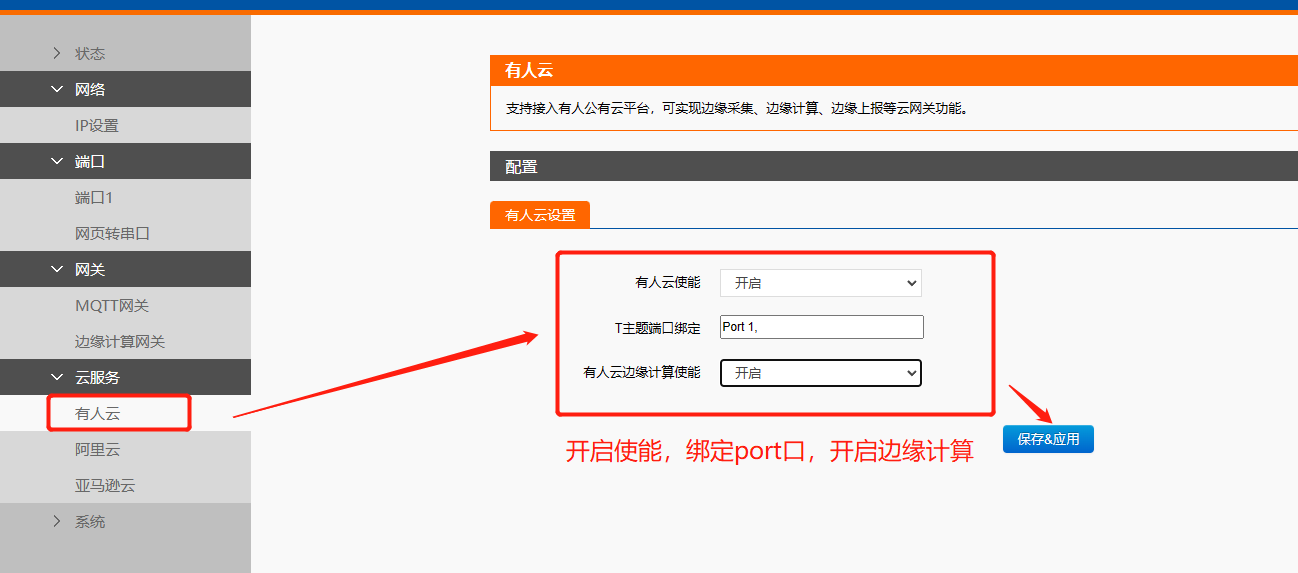The image size is (1298, 573).
Task: Open the 有人云边缘计算使能 dropdown
Action: pos(820,372)
